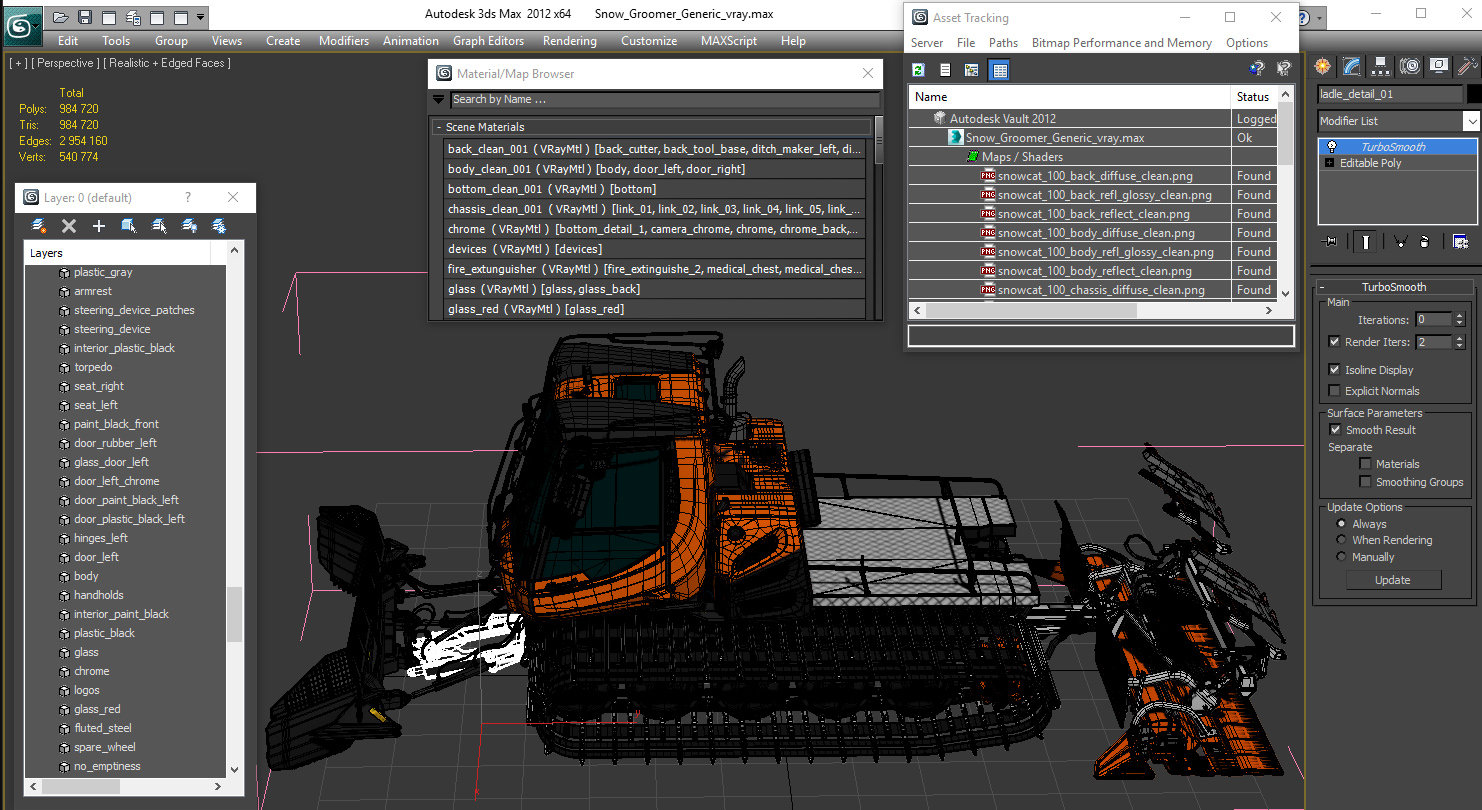This screenshot has height=810, width=1482.
Task: Click Realistic + Edged Faces shading label
Action: coord(167,63)
